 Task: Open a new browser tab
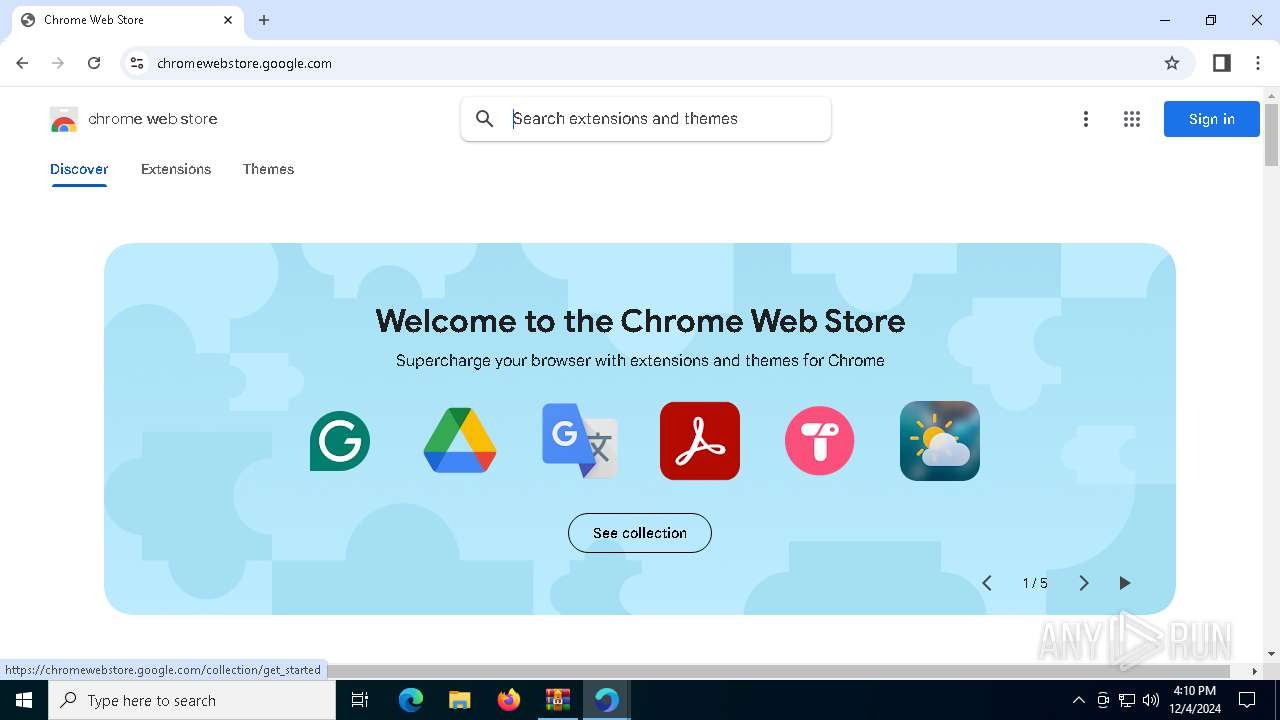point(264,20)
